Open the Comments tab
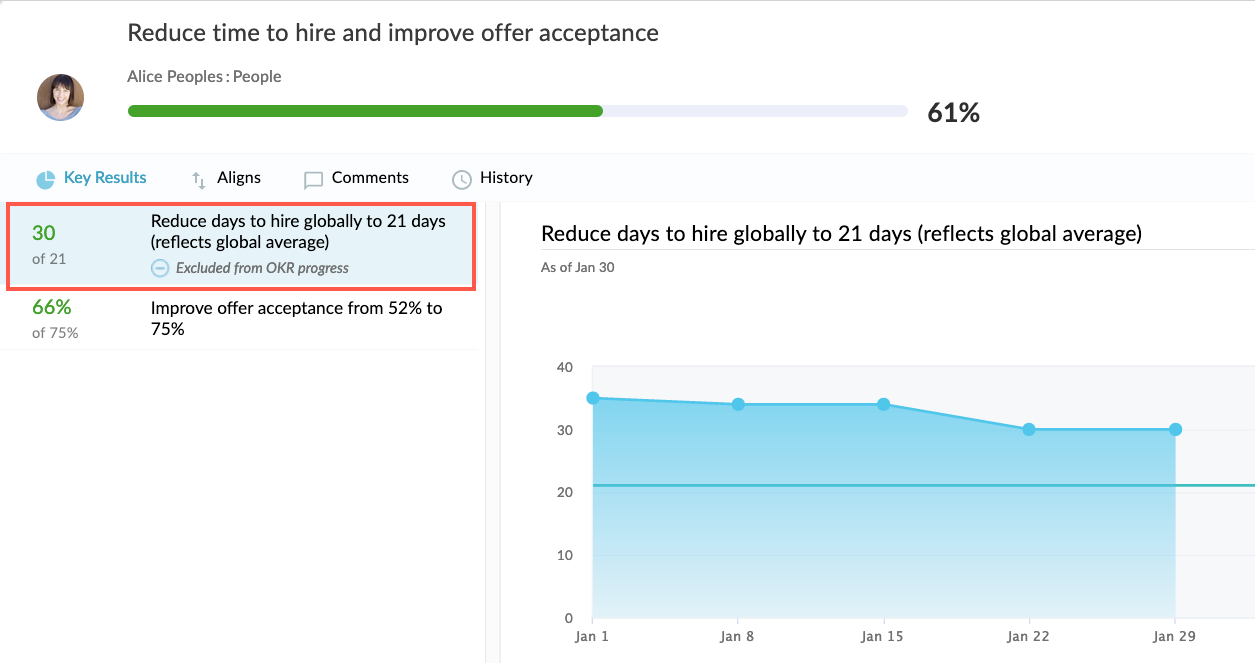 (356, 178)
